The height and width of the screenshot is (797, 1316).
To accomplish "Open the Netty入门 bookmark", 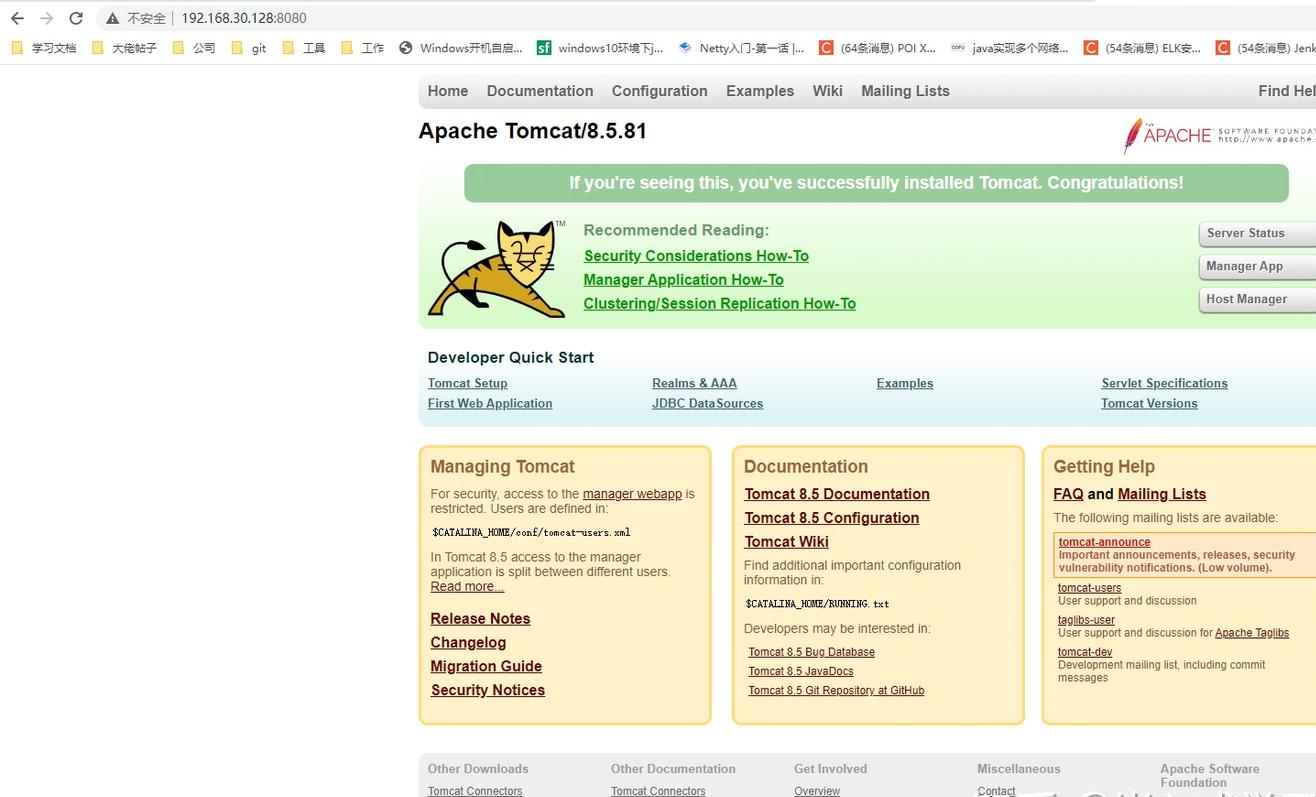I will click(741, 47).
